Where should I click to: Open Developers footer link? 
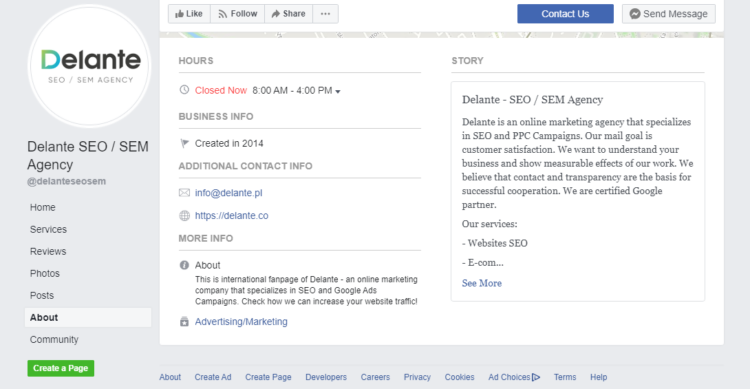click(x=326, y=377)
